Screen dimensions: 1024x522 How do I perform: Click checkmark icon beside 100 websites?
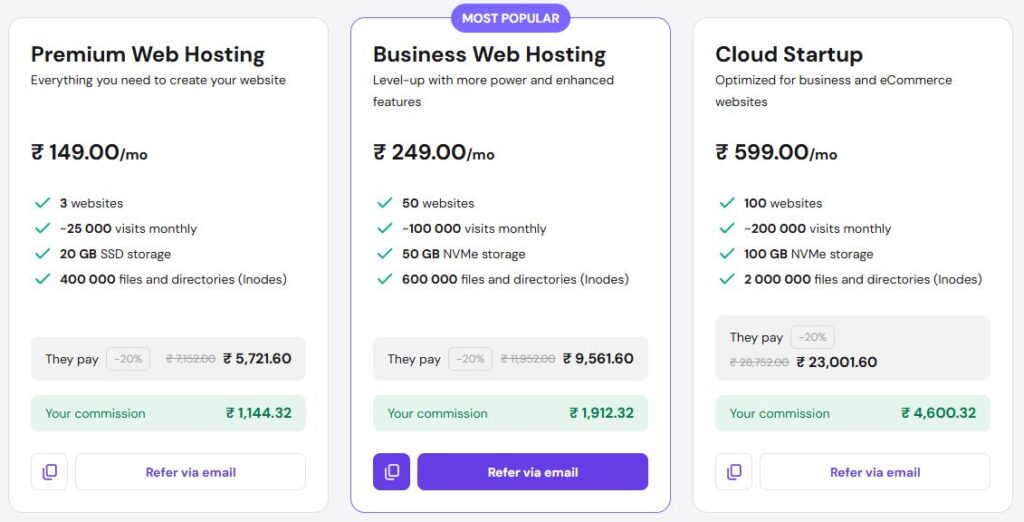(x=727, y=203)
